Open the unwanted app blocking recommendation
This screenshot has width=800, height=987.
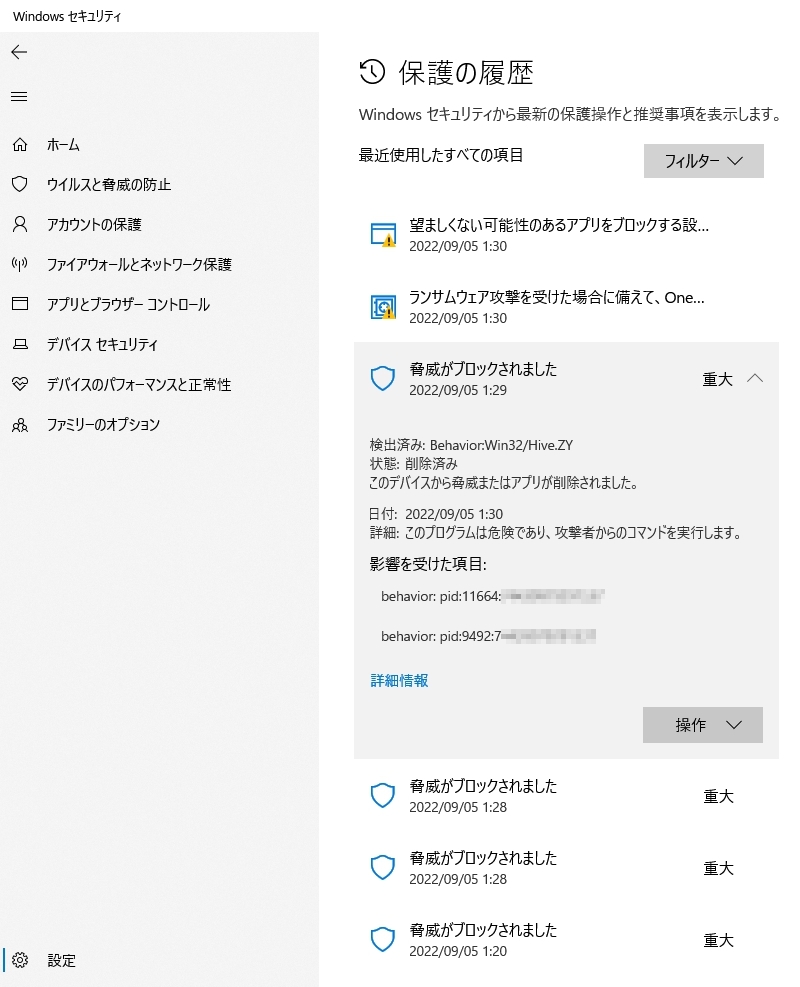point(566,235)
